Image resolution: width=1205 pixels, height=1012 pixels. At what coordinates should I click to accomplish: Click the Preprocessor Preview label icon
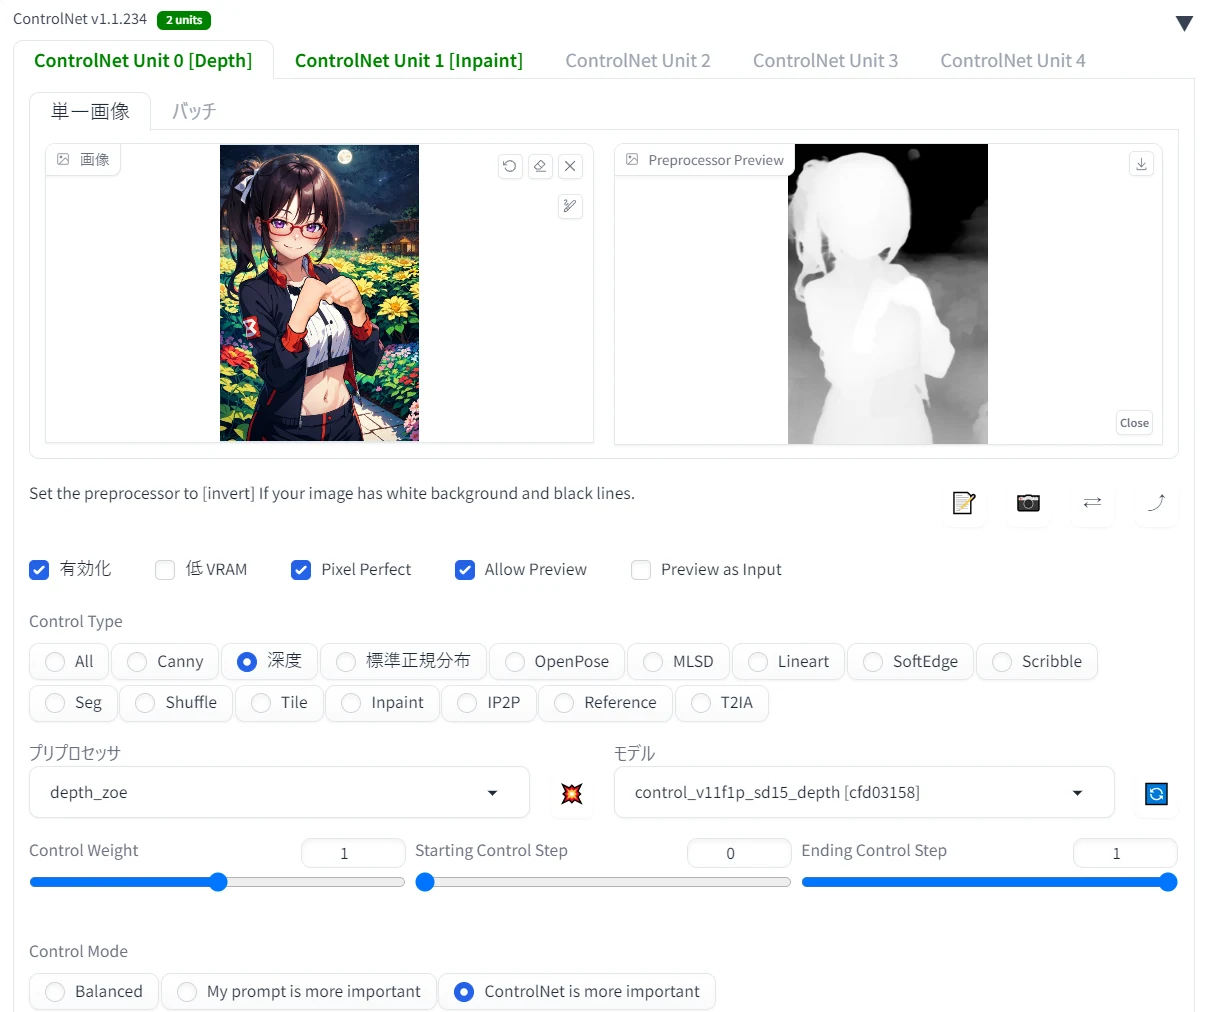tap(632, 159)
